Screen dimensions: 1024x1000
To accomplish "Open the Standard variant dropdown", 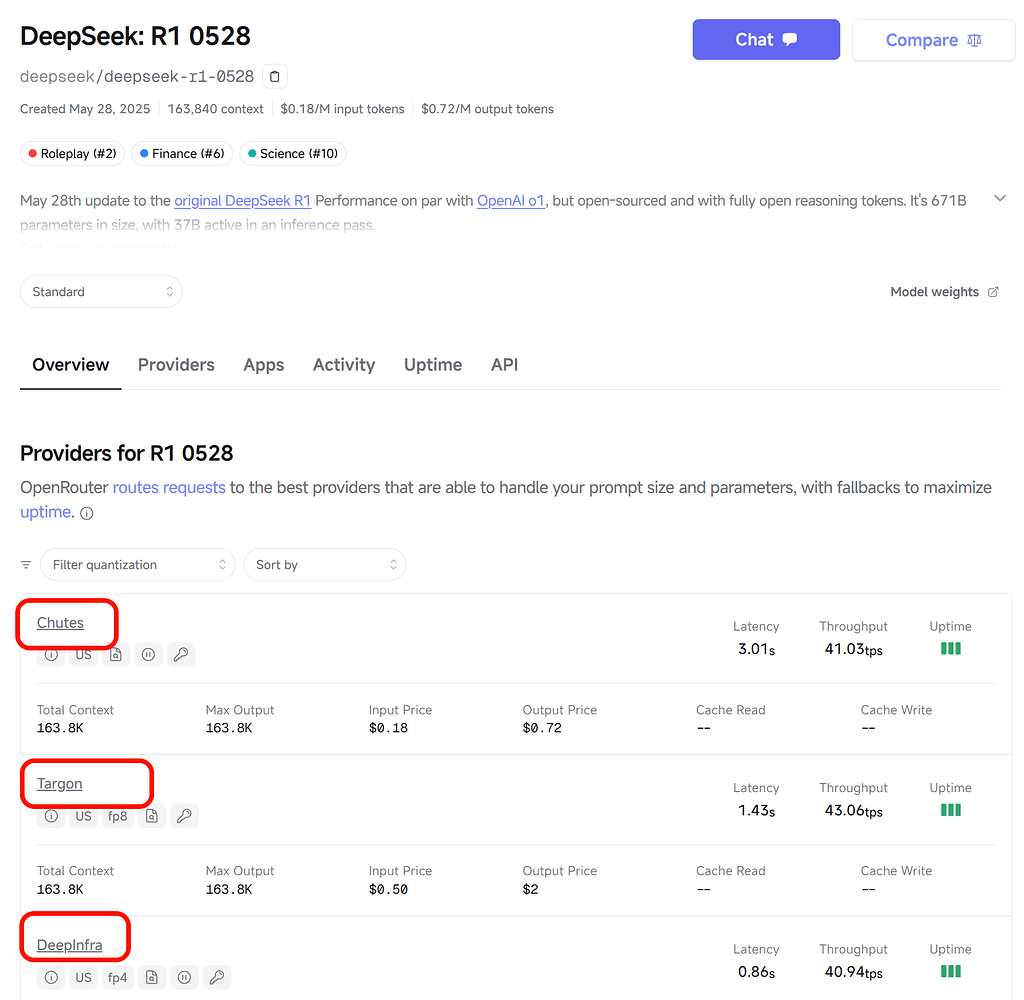I will [x=101, y=291].
